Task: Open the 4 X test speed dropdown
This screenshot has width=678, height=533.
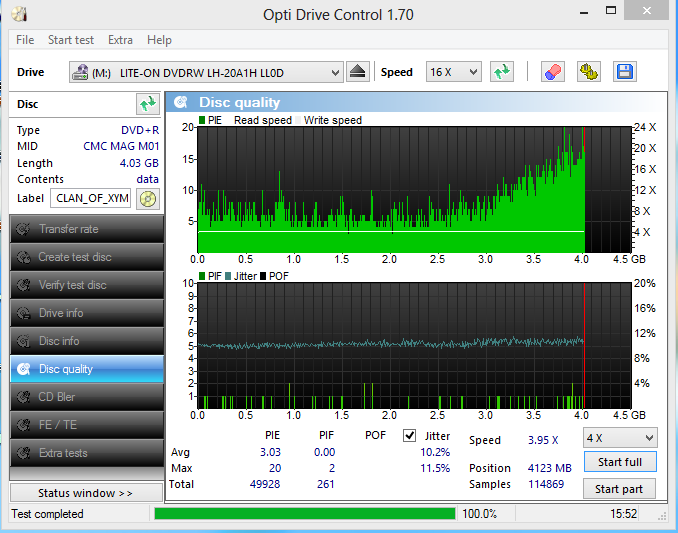Action: click(x=620, y=438)
